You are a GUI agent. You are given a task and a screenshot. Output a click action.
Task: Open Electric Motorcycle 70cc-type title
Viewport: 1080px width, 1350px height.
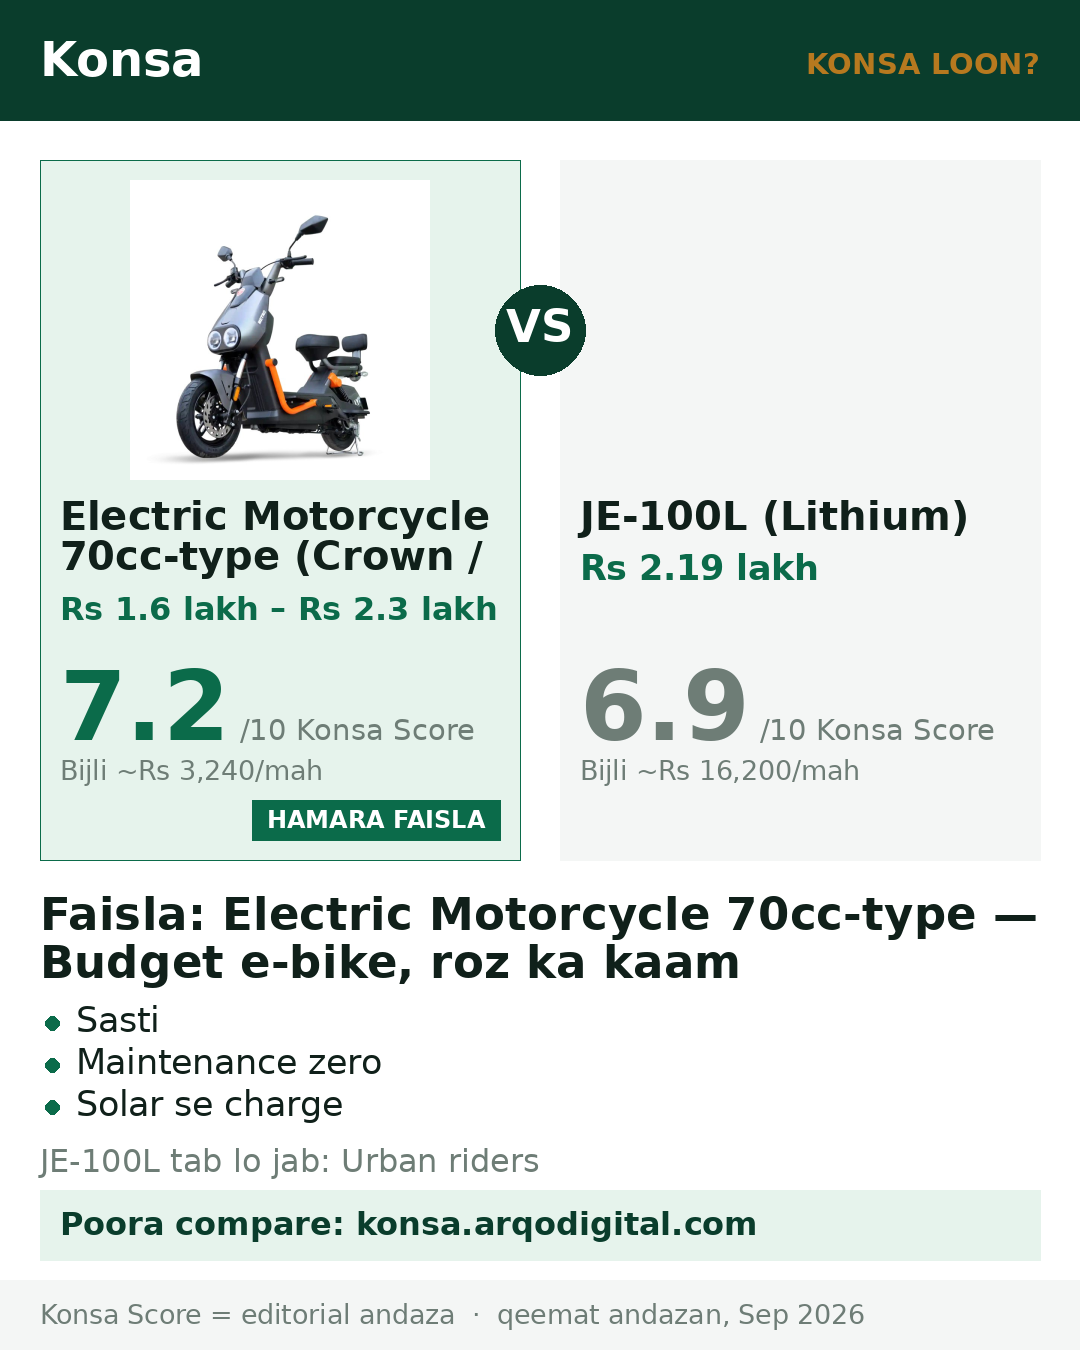pos(275,536)
